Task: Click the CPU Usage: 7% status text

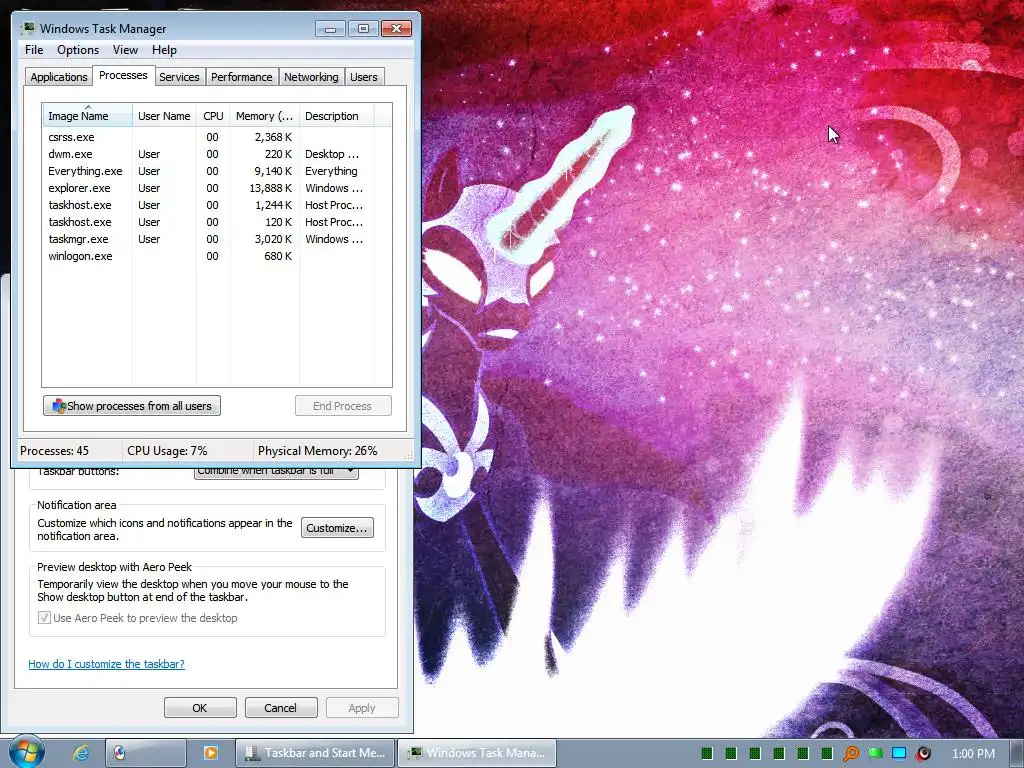Action: (x=167, y=451)
